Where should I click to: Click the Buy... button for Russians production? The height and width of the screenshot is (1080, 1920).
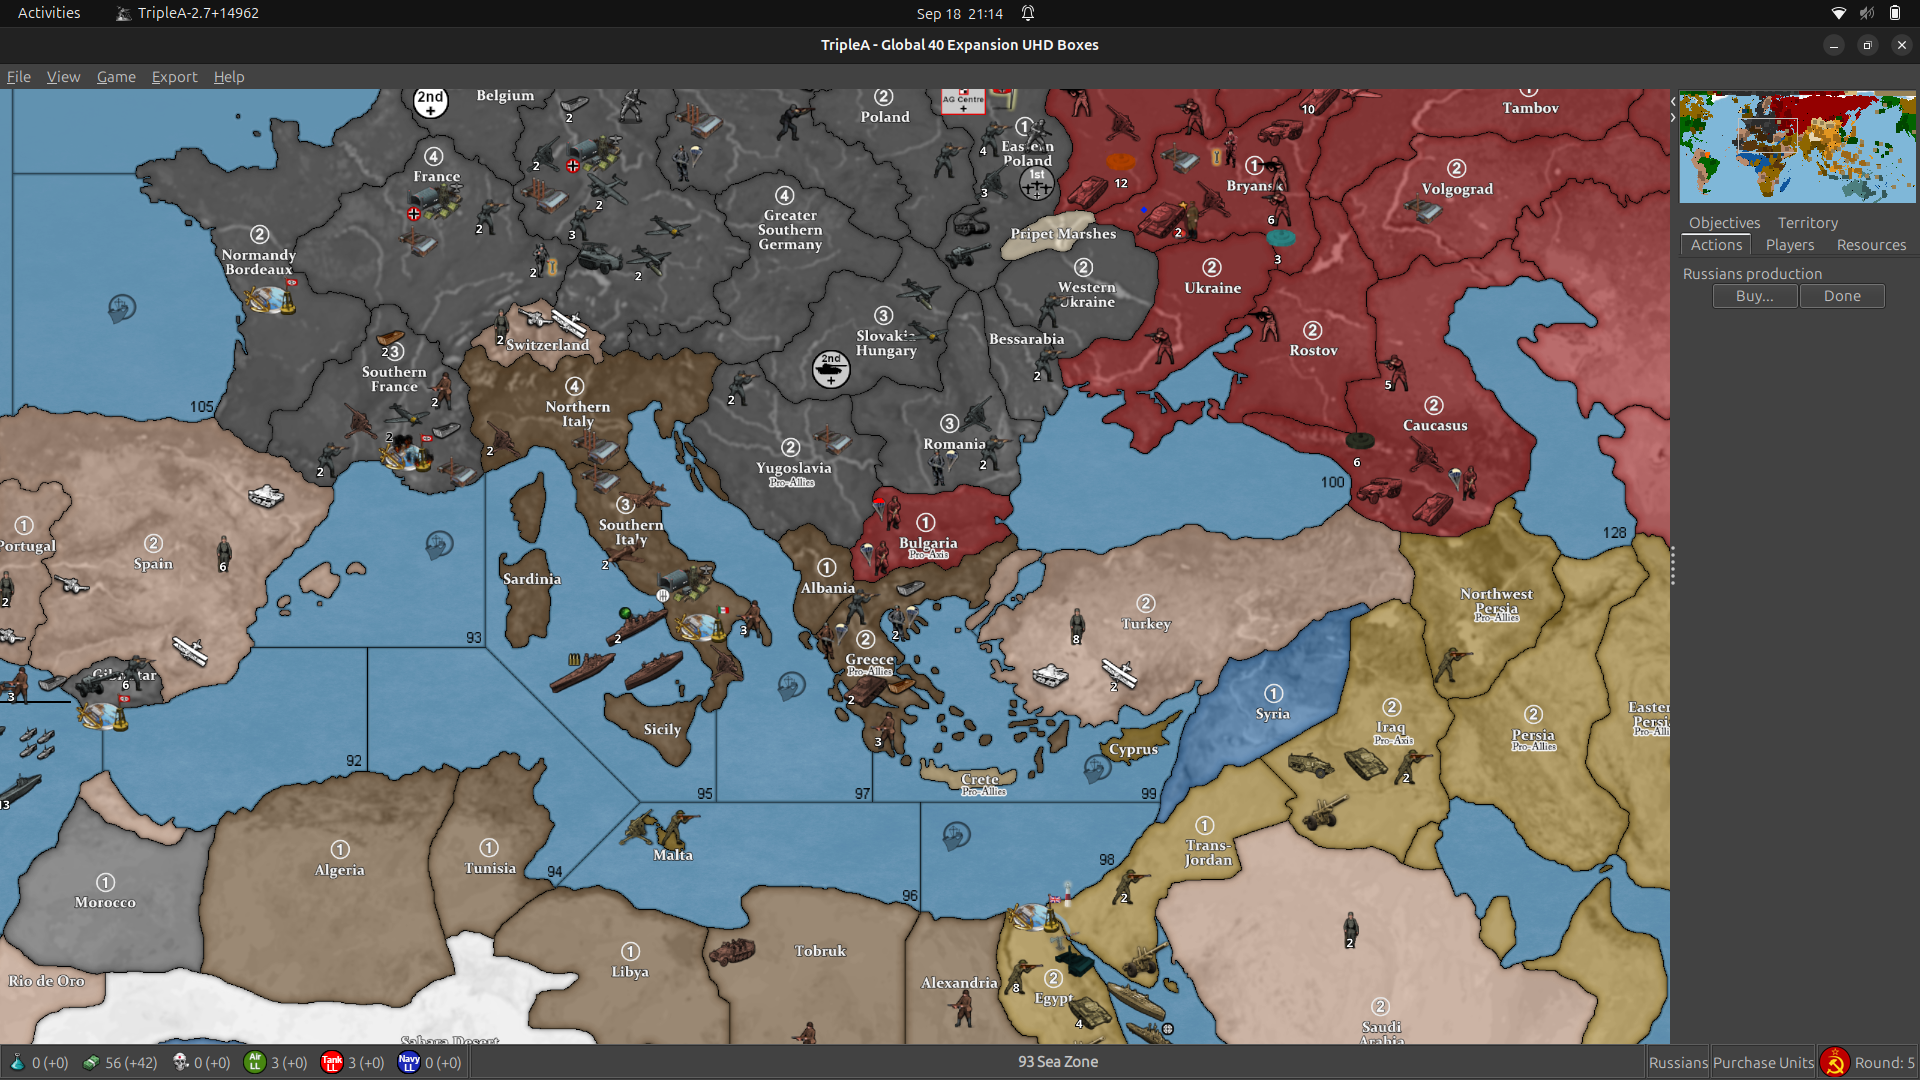1755,296
